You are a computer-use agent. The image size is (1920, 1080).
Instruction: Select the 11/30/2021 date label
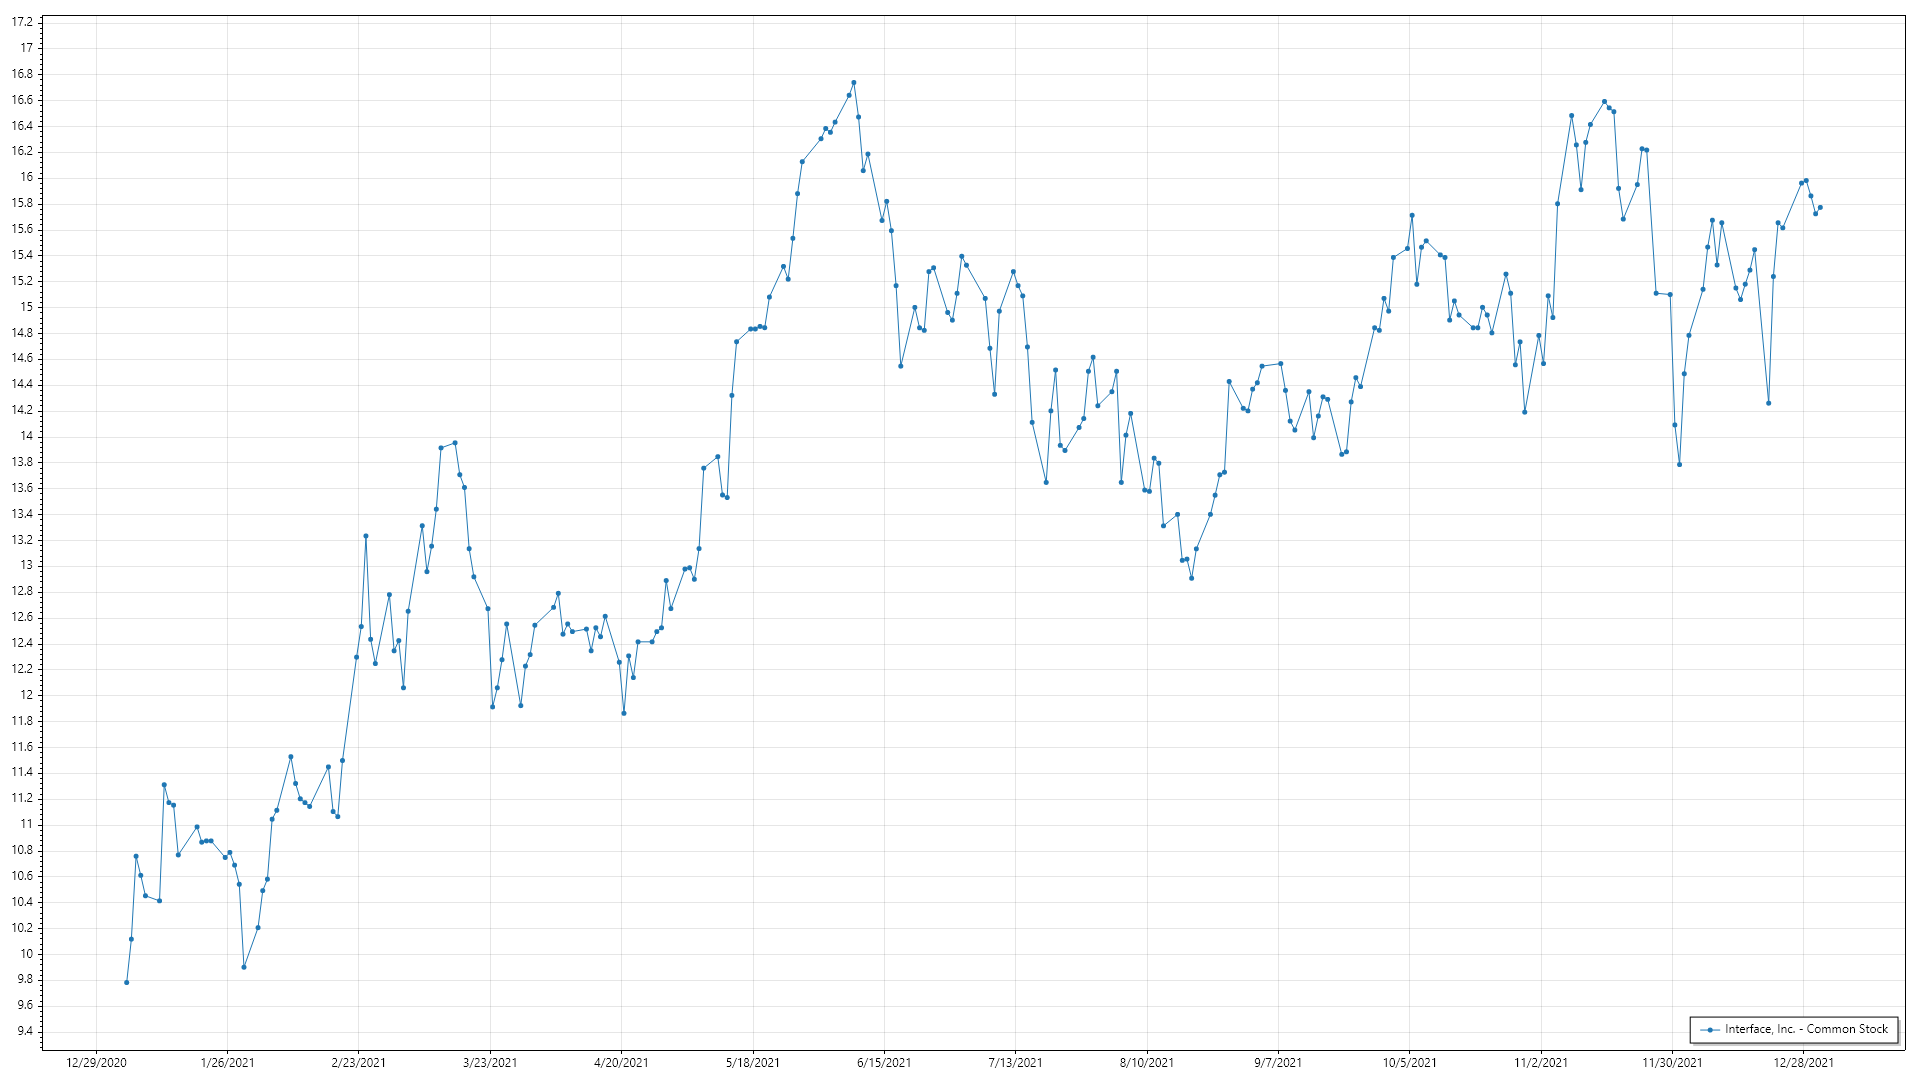pyautogui.click(x=1672, y=1063)
